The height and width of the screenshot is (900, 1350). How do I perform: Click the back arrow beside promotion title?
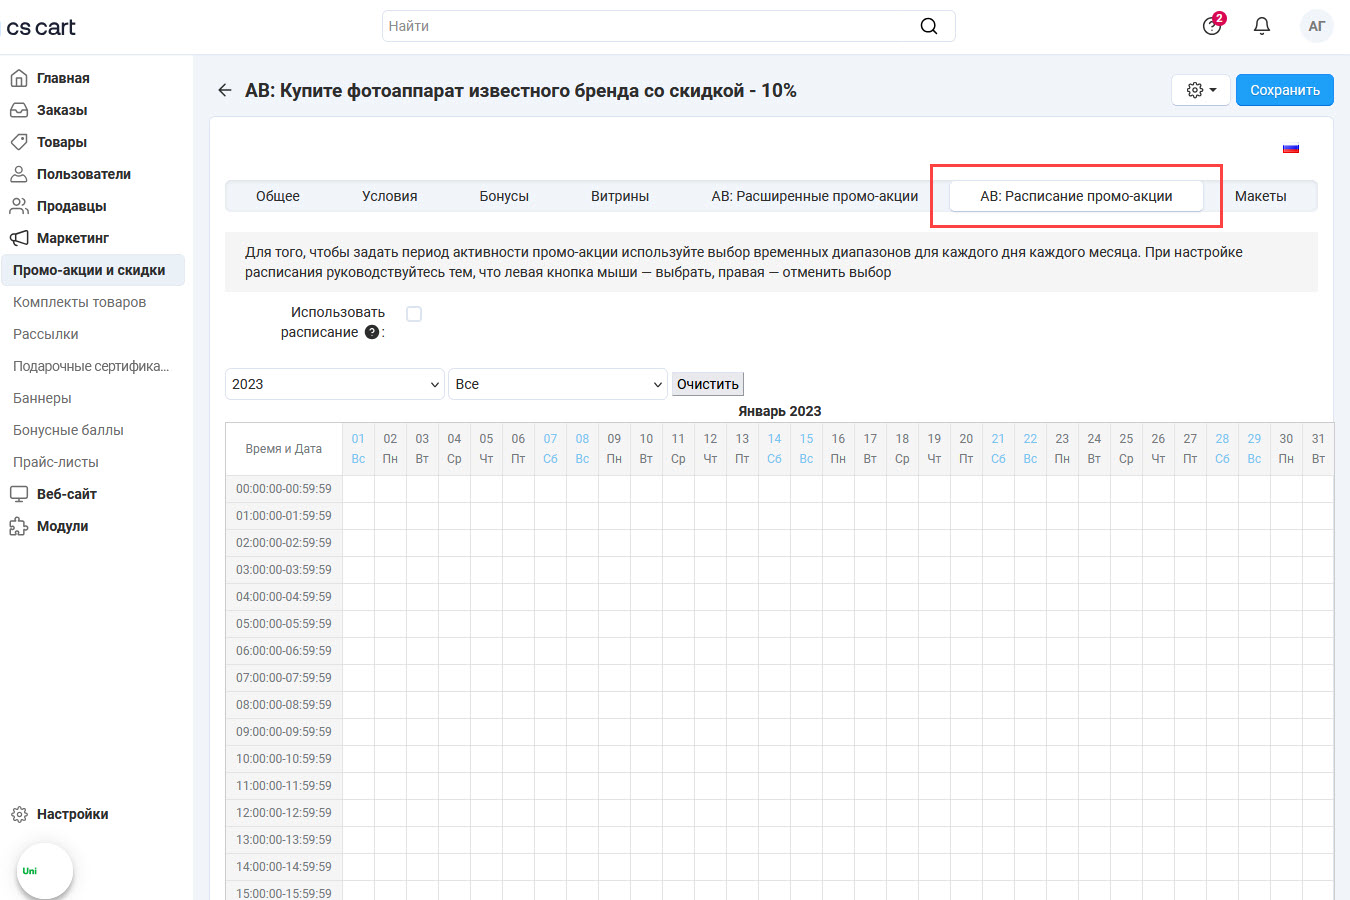click(224, 90)
